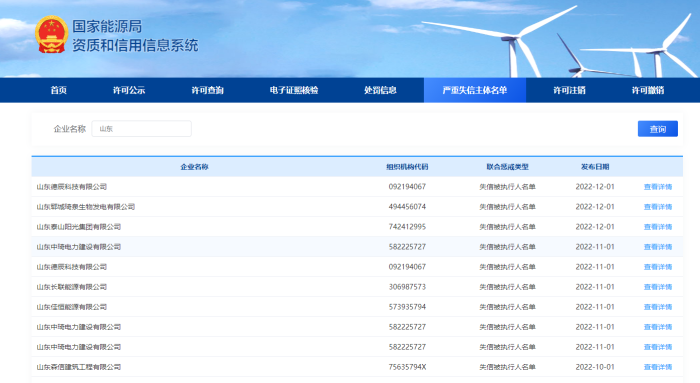Image resolution: width=700 pixels, height=383 pixels.
Task: Click the 企业名称 label beside the search box
Action: click(x=70, y=129)
